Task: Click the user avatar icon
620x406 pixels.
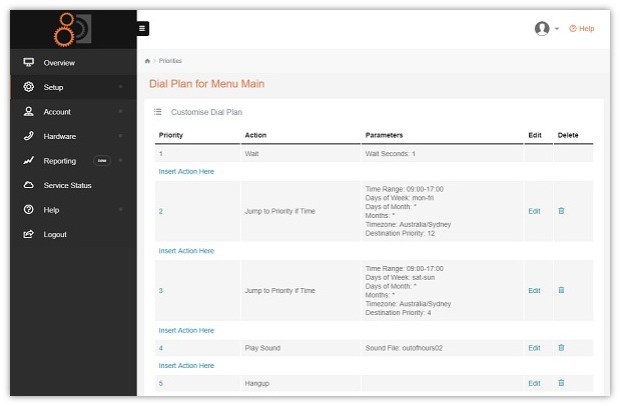Action: [x=542, y=29]
